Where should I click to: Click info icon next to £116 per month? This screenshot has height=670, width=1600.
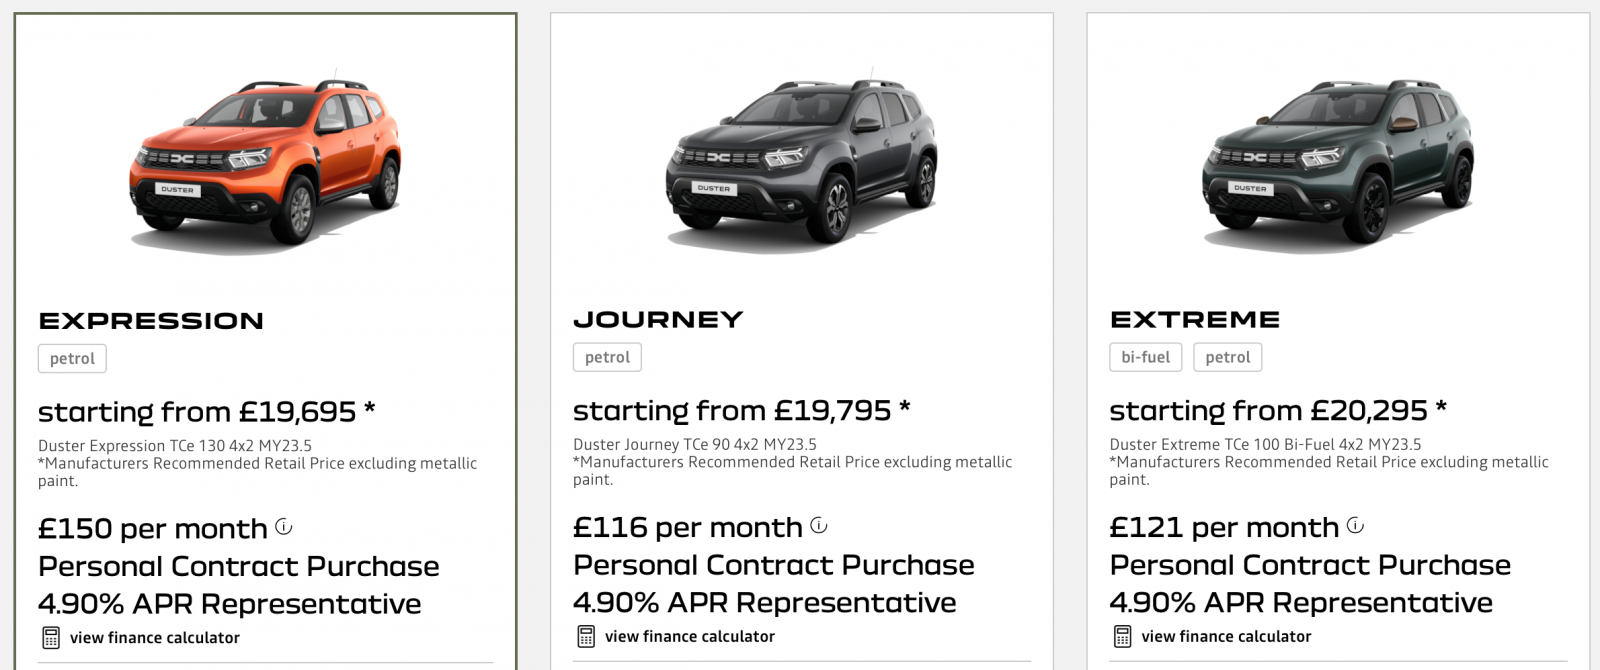[x=819, y=525]
